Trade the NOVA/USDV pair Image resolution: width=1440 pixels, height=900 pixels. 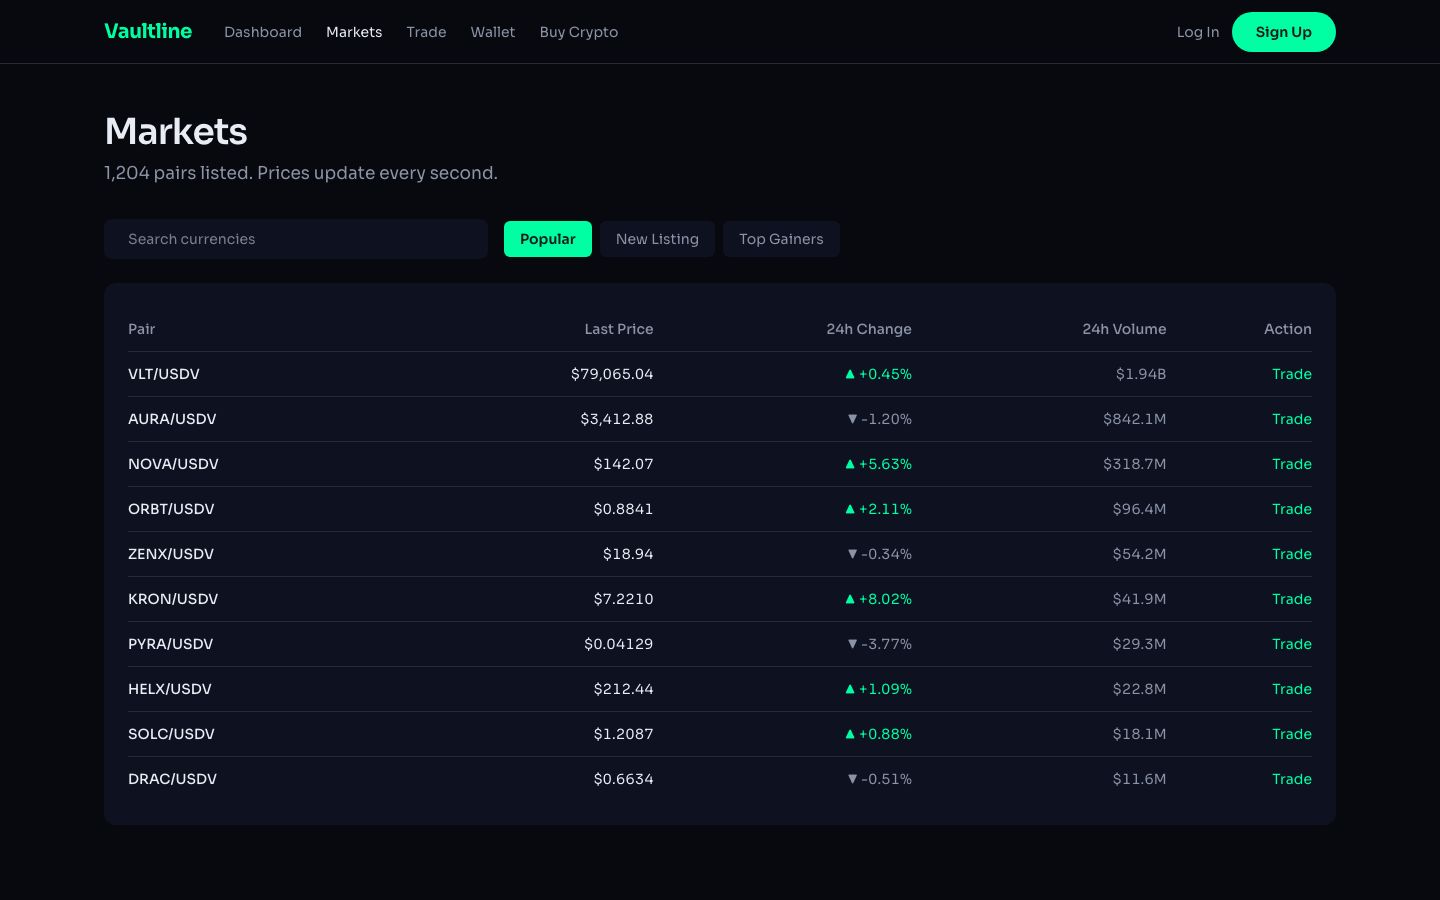click(x=1292, y=464)
